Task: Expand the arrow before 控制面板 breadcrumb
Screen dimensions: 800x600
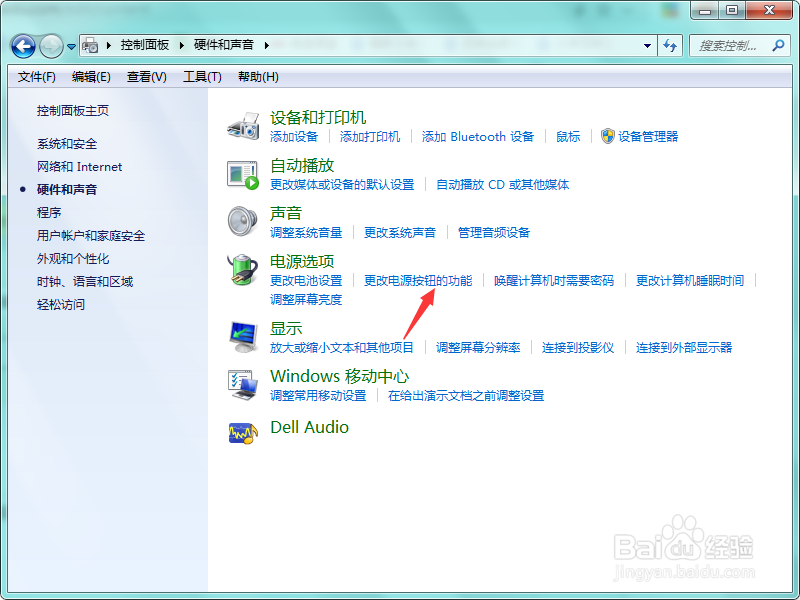Action: [109, 45]
